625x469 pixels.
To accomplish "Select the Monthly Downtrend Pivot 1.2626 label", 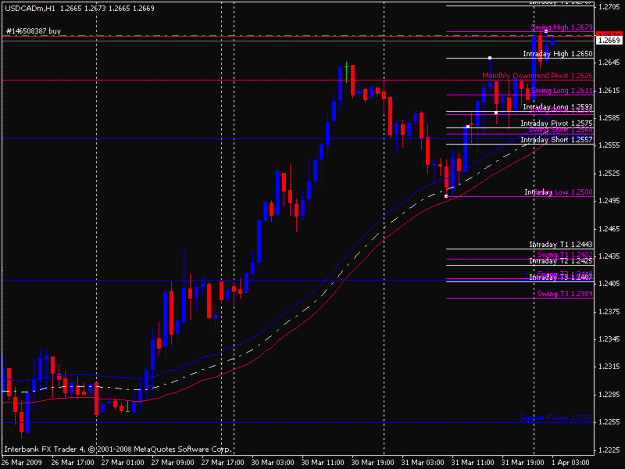I will coord(537,75).
